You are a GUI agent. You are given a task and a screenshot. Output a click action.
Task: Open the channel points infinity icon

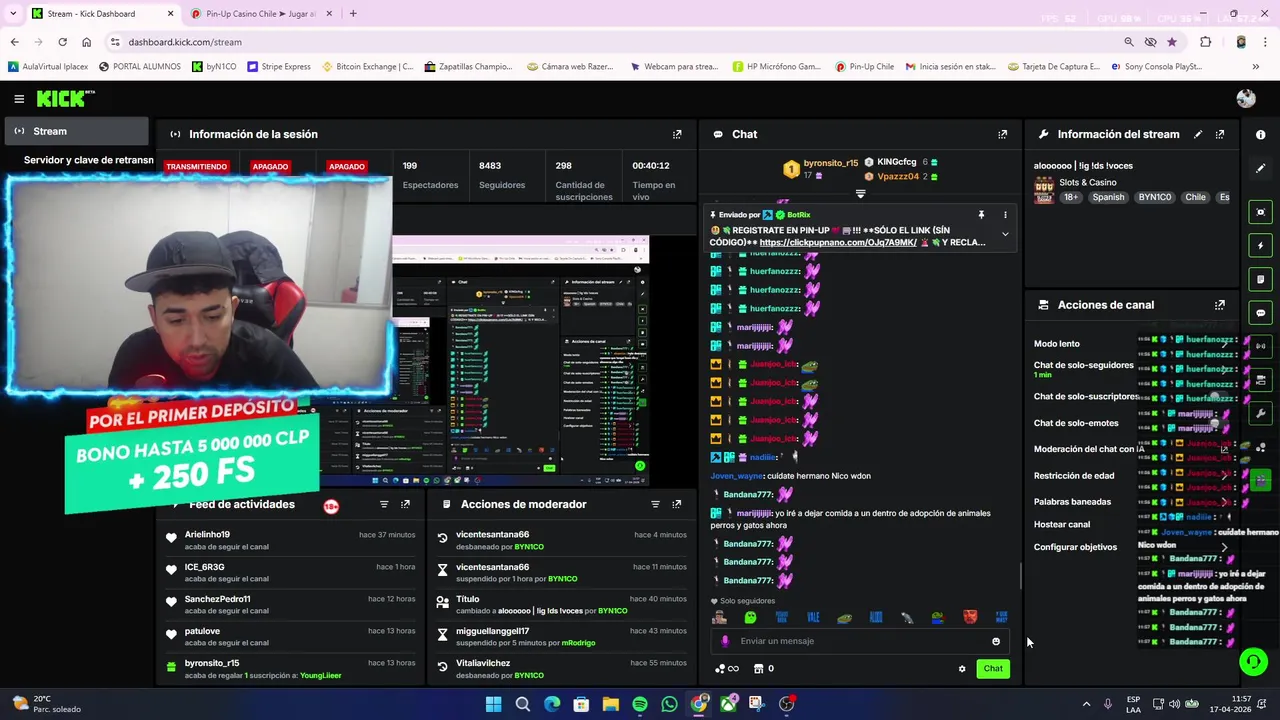(727, 669)
